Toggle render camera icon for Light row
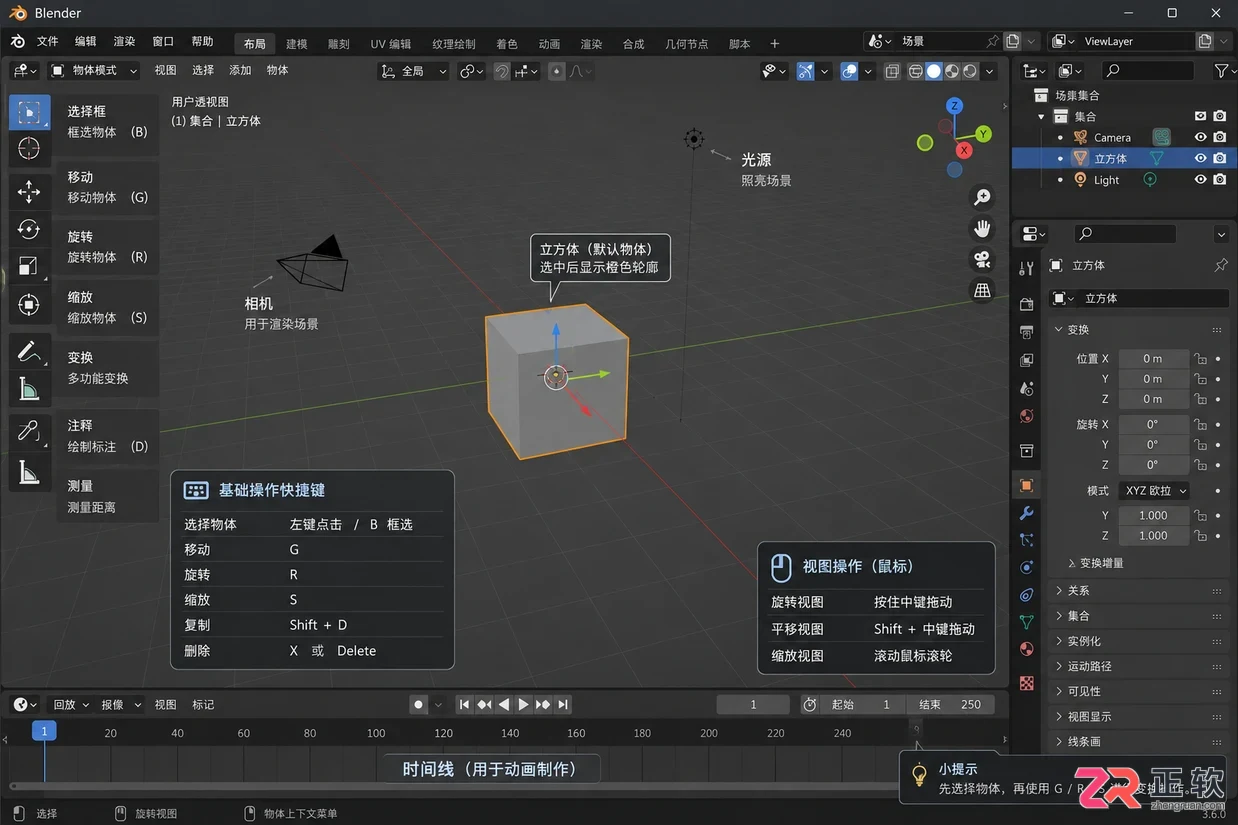The image size is (1238, 825). (1220, 180)
